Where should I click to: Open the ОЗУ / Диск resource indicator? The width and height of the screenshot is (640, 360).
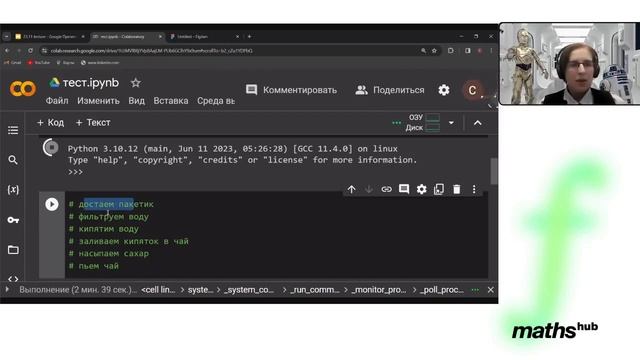(422, 122)
